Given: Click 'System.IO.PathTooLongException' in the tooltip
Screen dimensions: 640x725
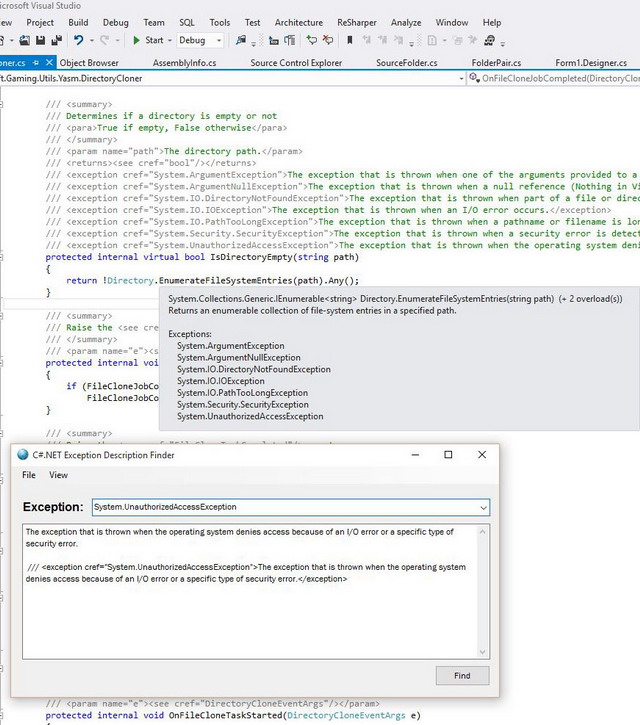Looking at the screenshot, I should pos(242,393).
